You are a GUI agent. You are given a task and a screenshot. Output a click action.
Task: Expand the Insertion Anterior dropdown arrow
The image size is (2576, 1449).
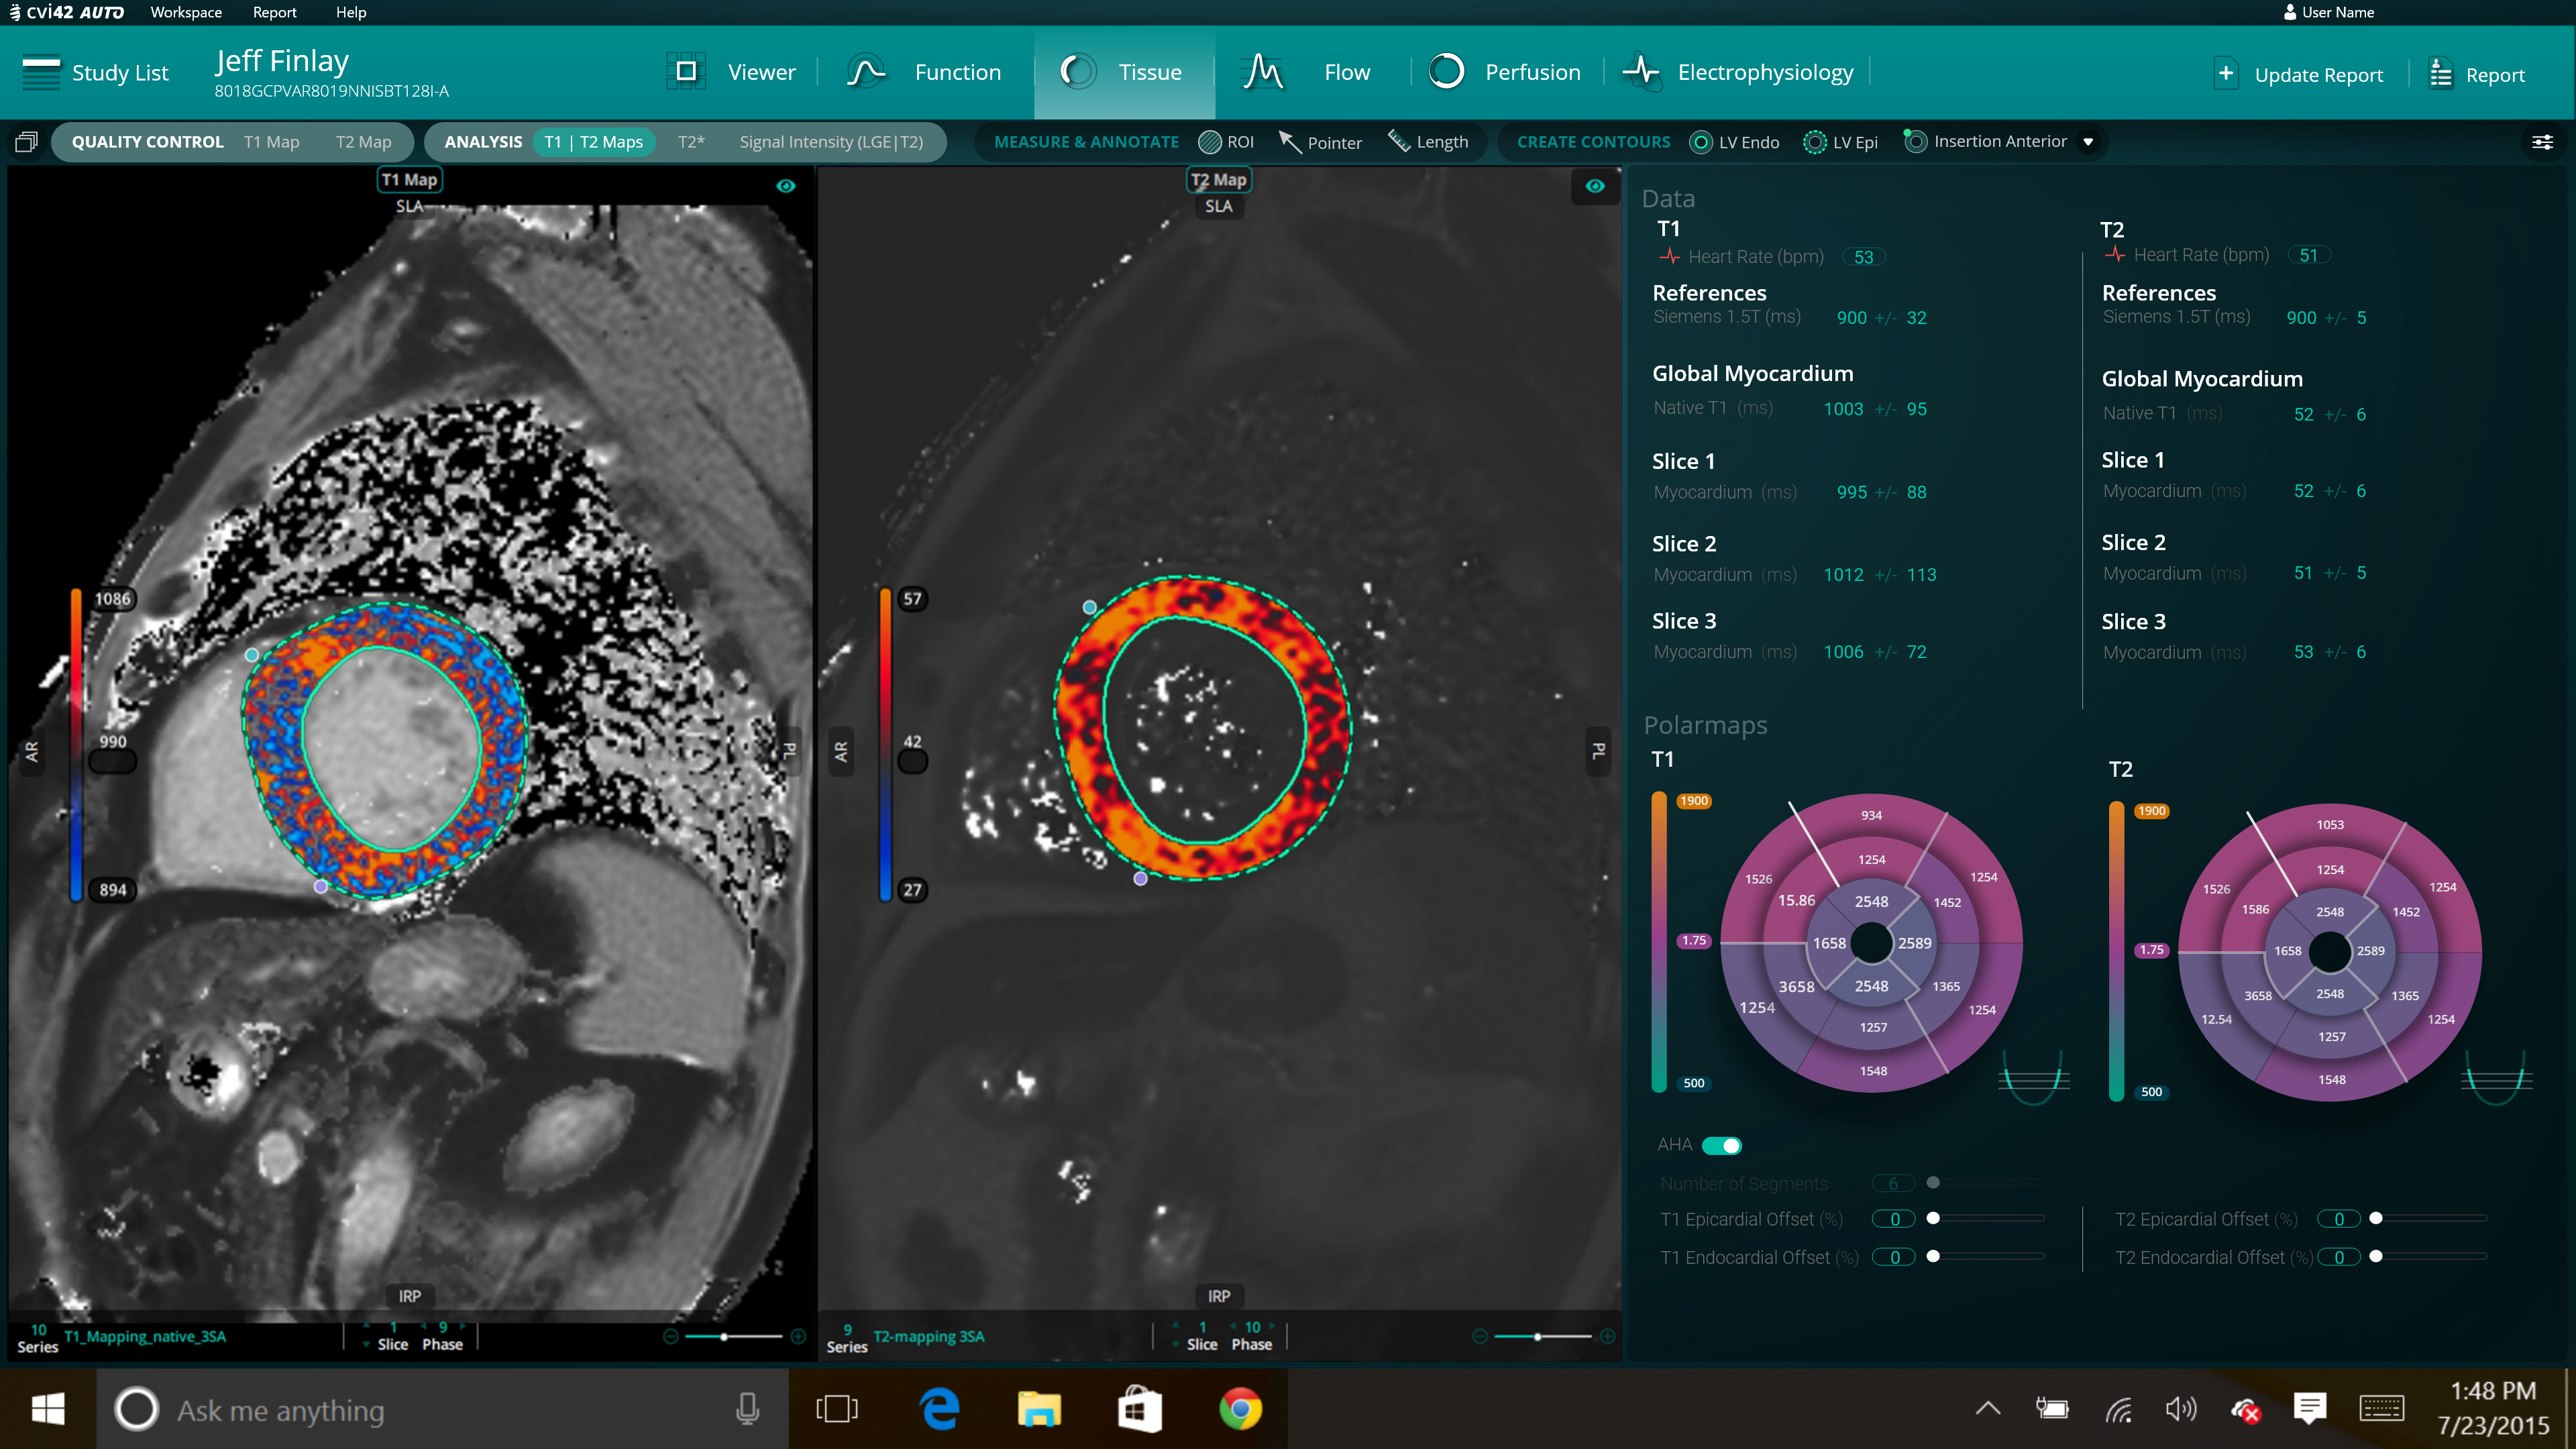click(x=2088, y=142)
